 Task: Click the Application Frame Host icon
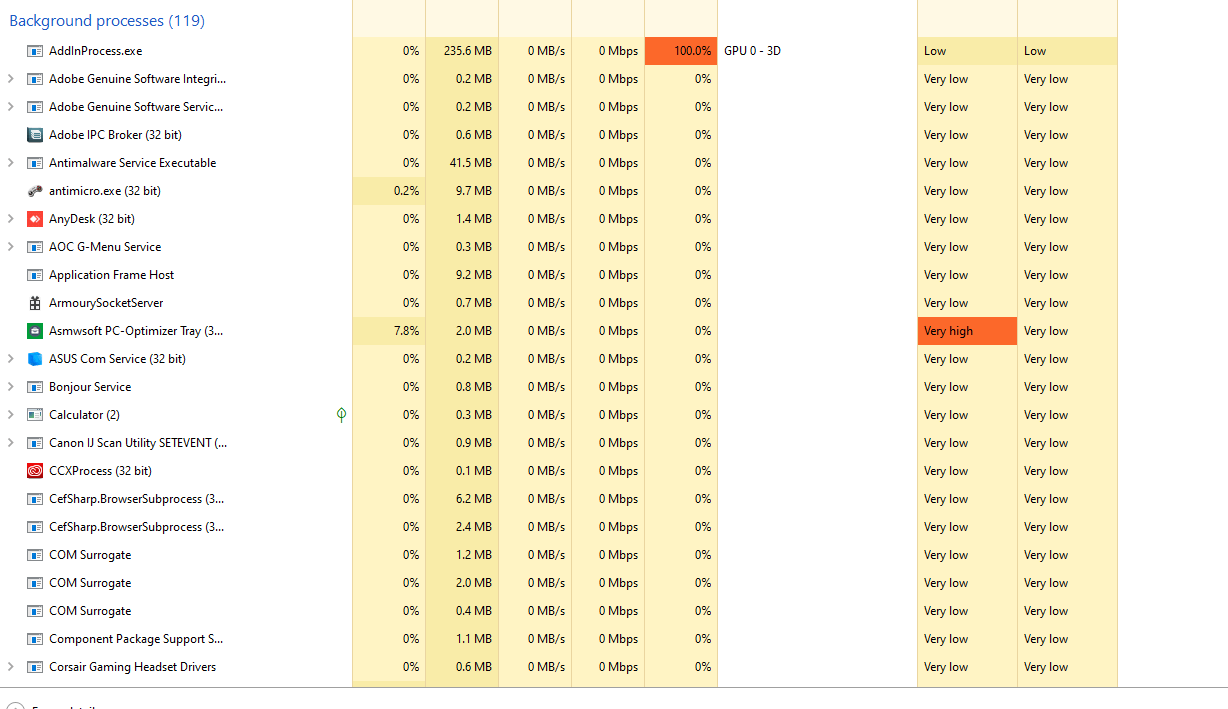pos(35,275)
